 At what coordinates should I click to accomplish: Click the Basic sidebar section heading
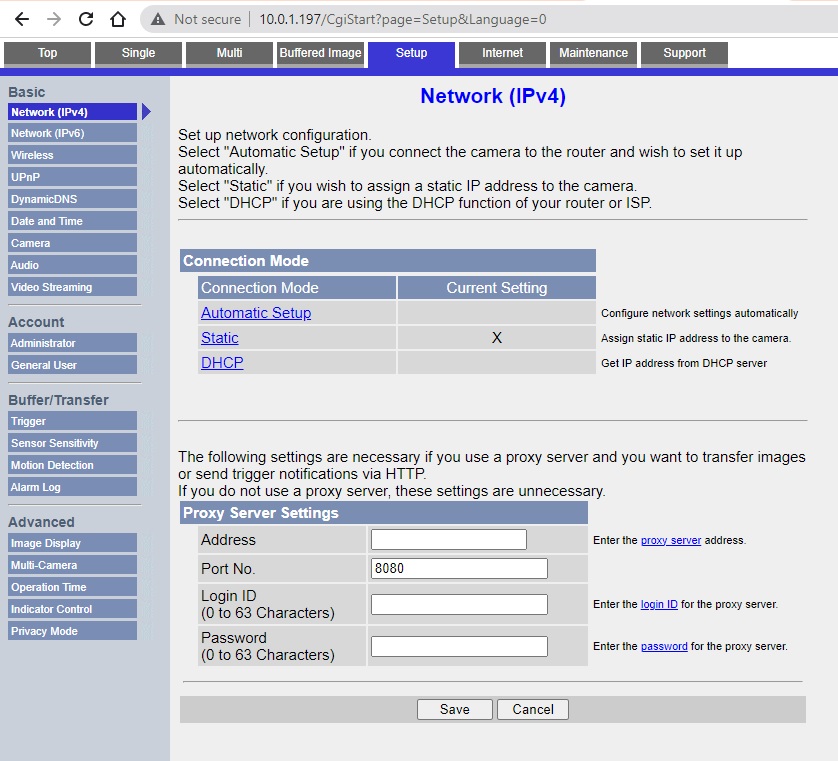[27, 92]
